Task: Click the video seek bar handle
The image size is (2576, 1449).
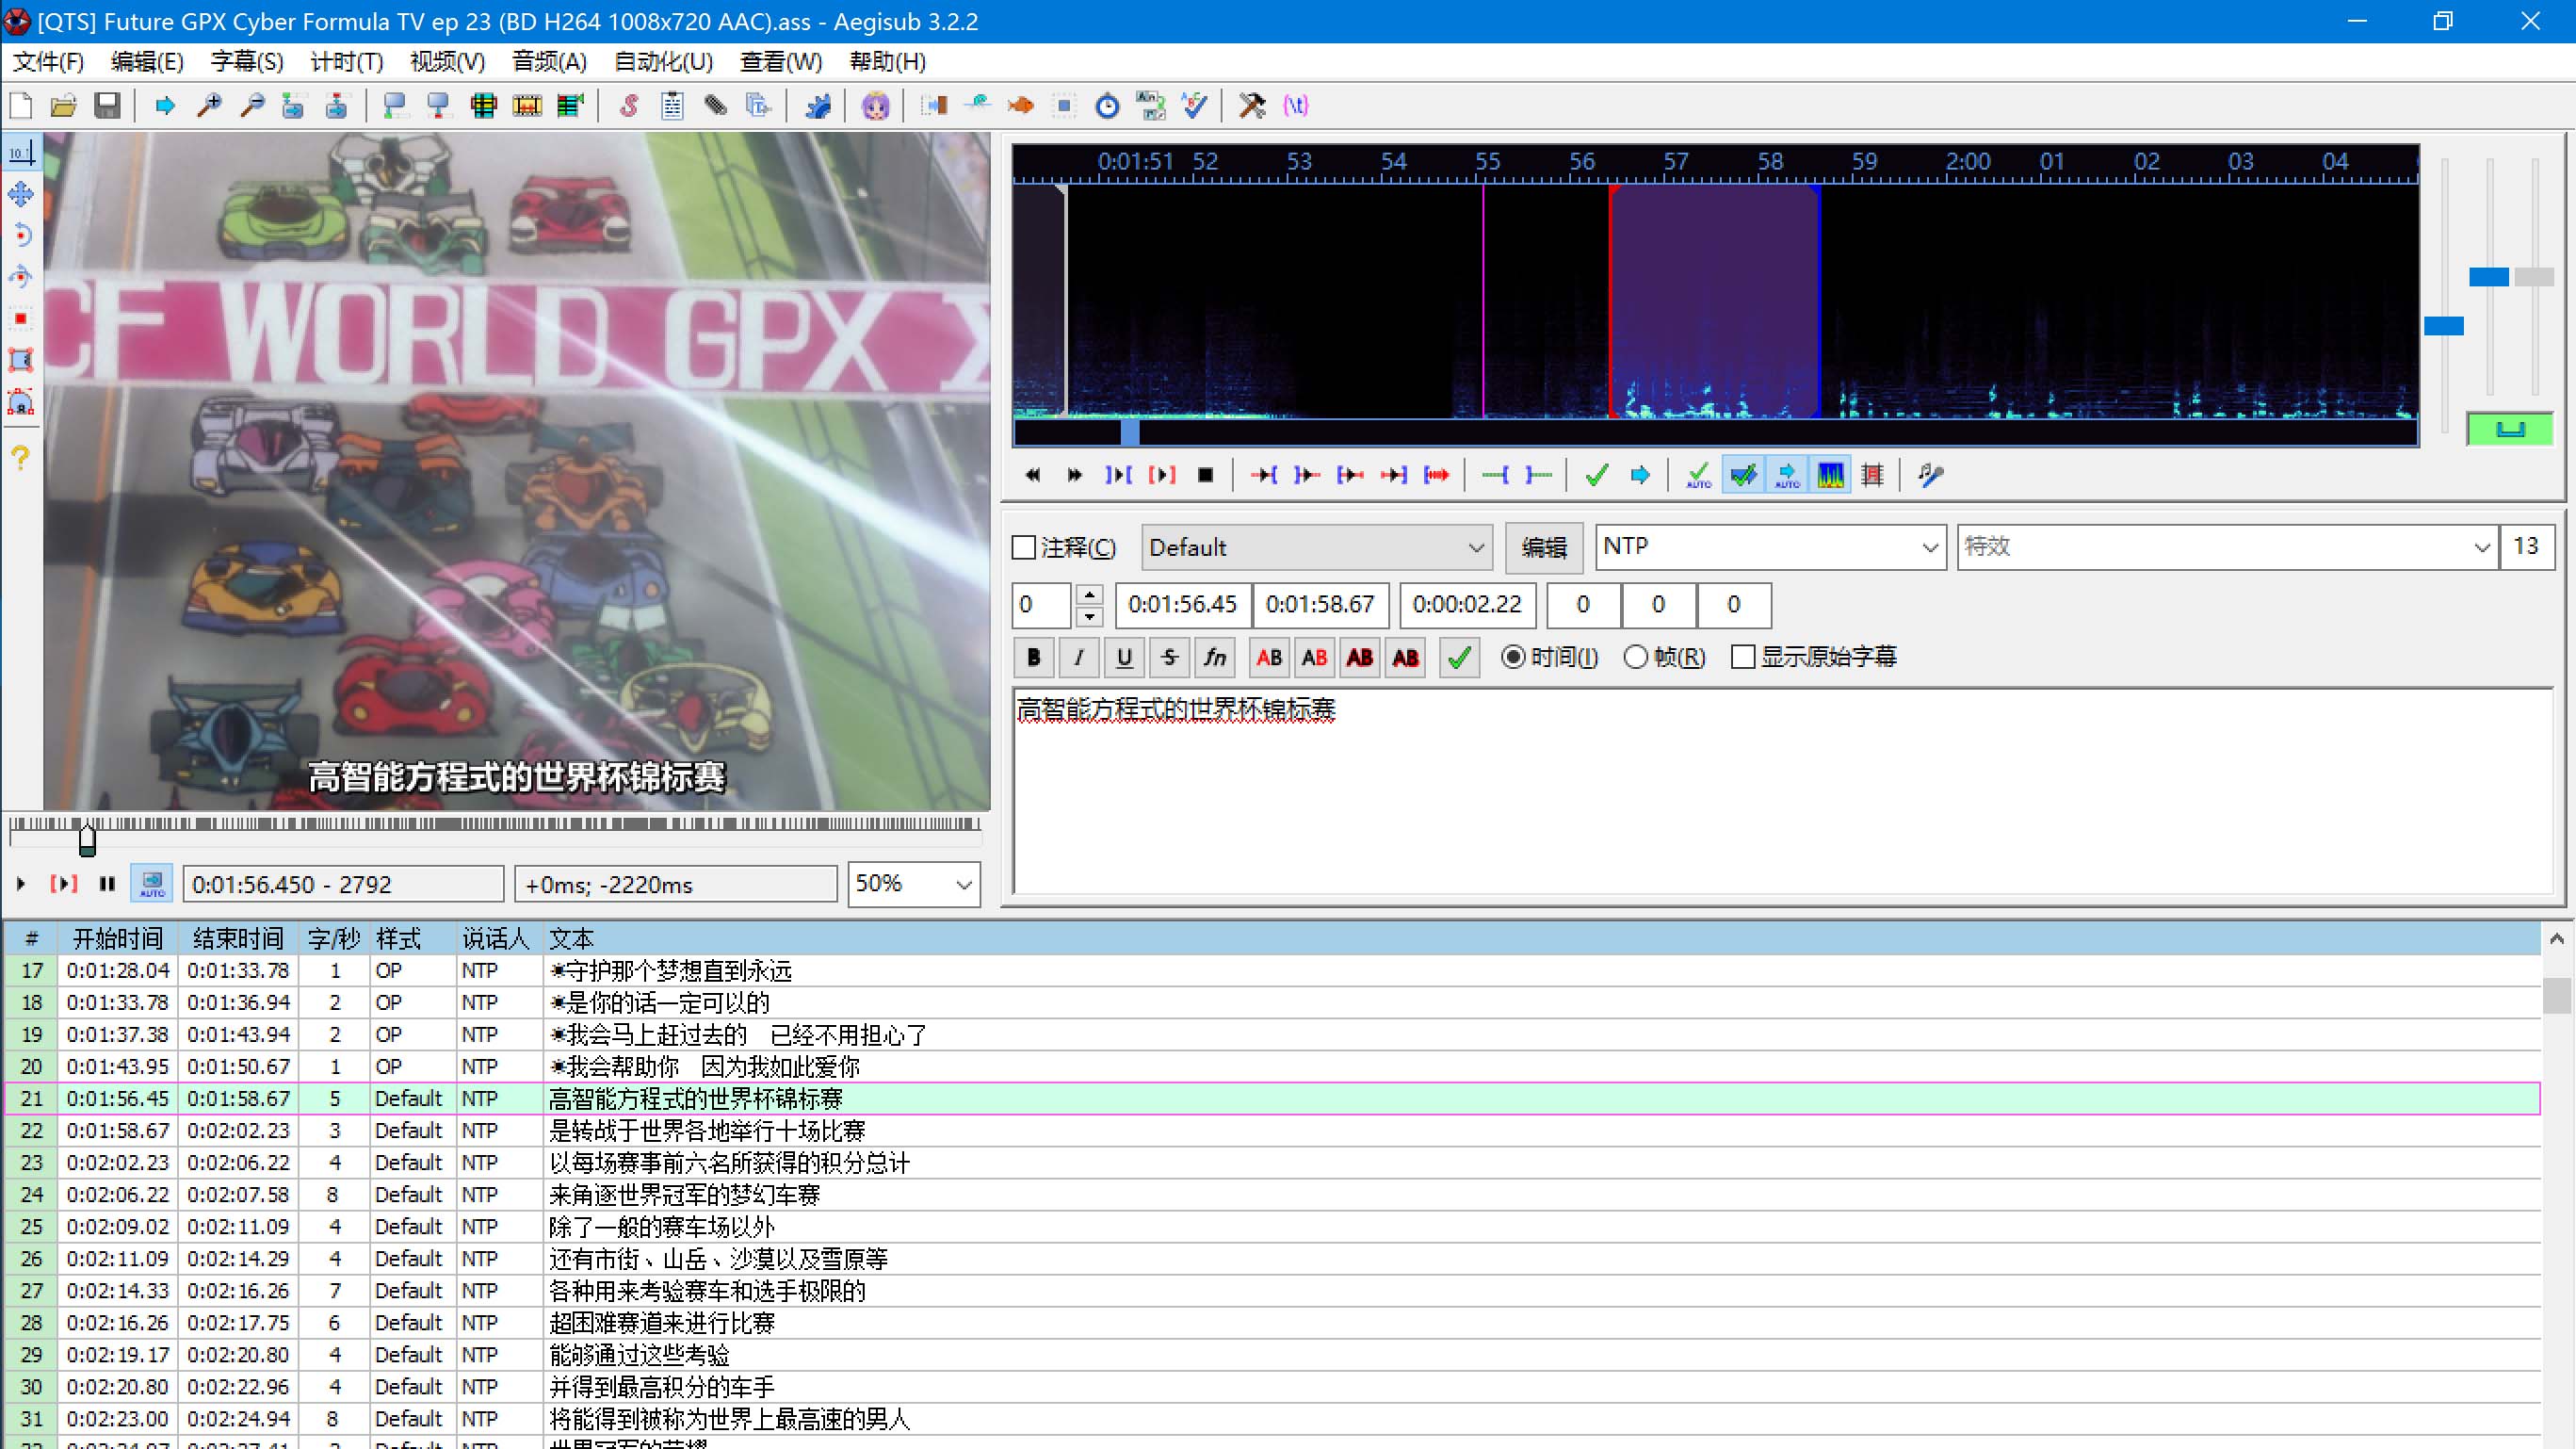Action: (x=88, y=839)
